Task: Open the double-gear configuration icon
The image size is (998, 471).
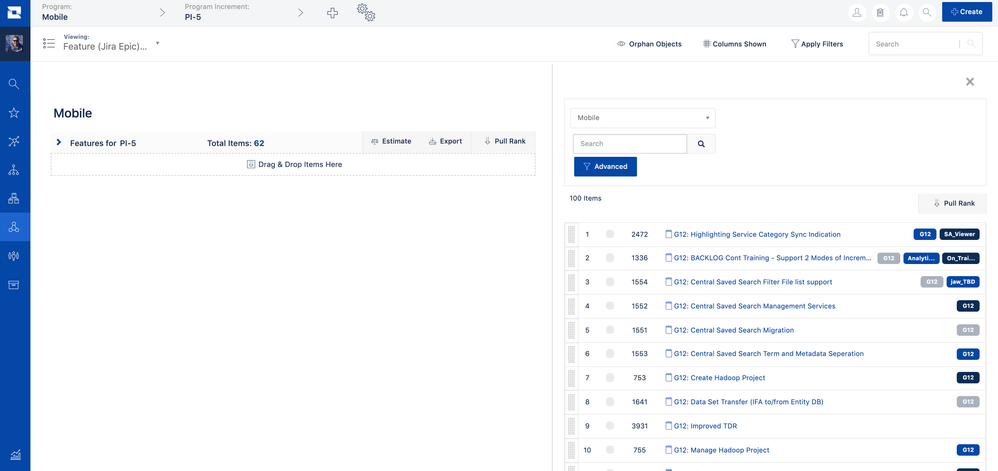Action: point(365,13)
